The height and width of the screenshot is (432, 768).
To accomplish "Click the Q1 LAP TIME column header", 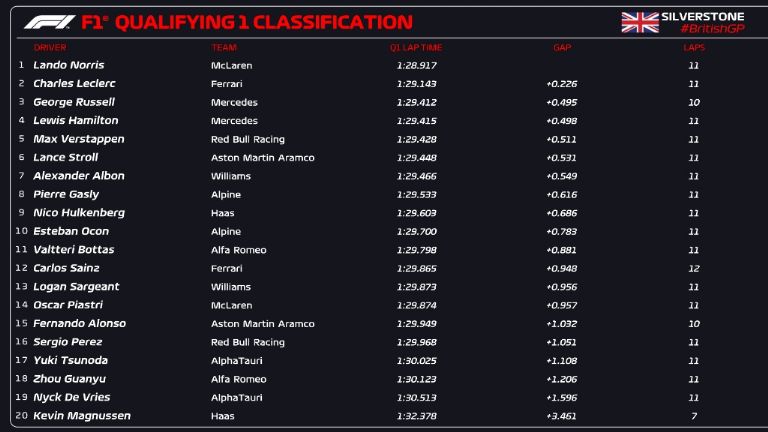I will [416, 47].
